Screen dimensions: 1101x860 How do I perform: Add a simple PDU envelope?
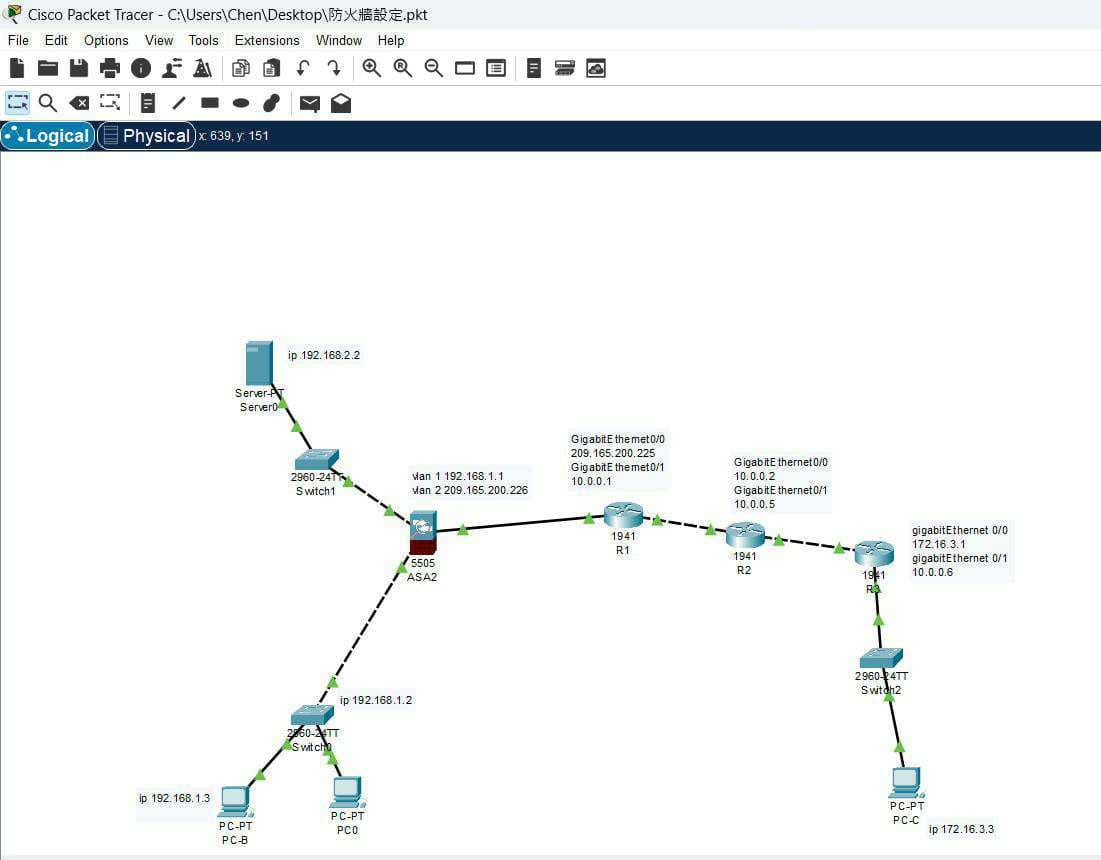pyautogui.click(x=310, y=104)
